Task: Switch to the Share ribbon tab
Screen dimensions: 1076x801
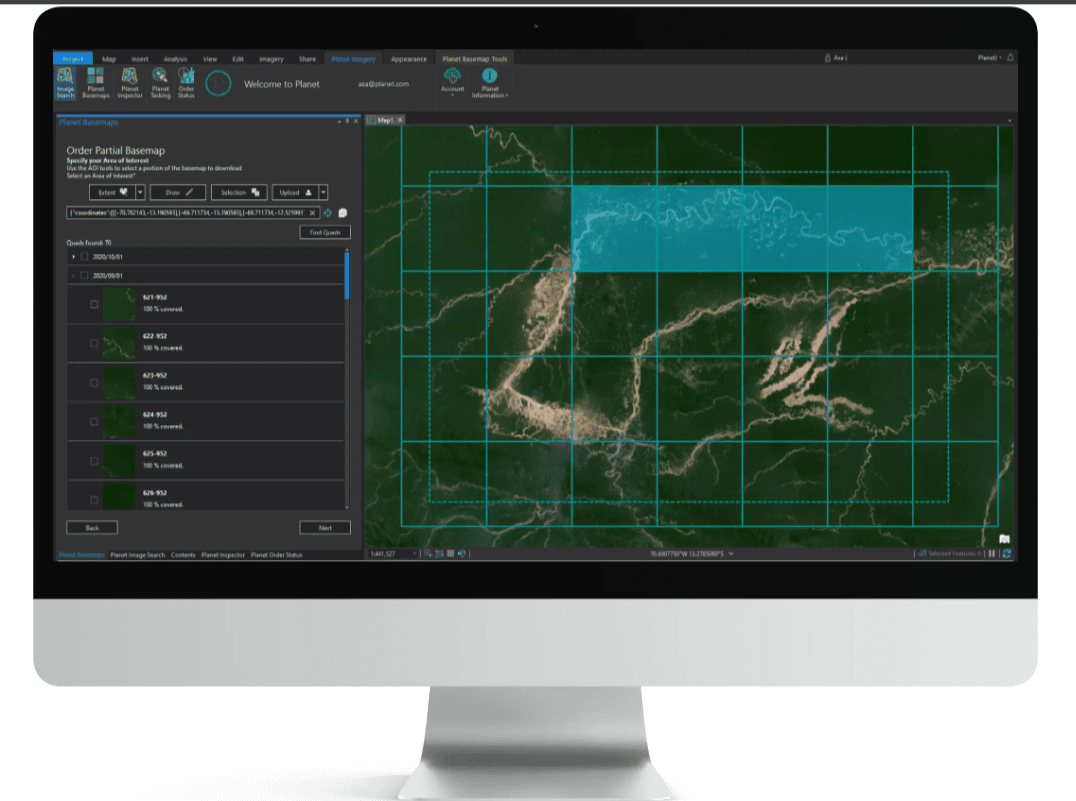Action: pyautogui.click(x=307, y=59)
